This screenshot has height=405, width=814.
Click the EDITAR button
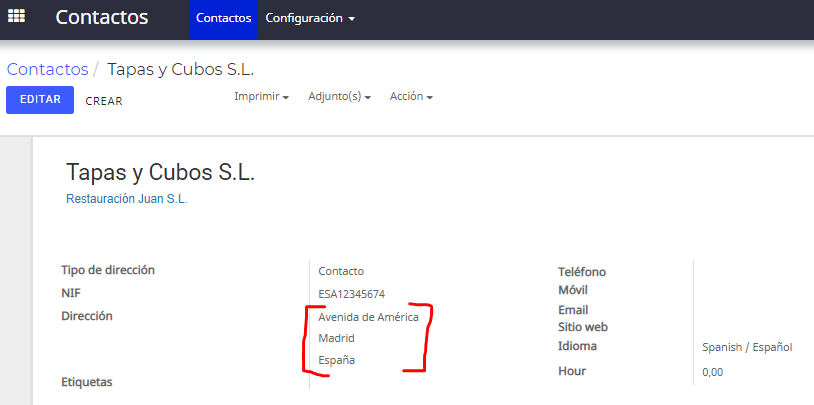coord(40,100)
